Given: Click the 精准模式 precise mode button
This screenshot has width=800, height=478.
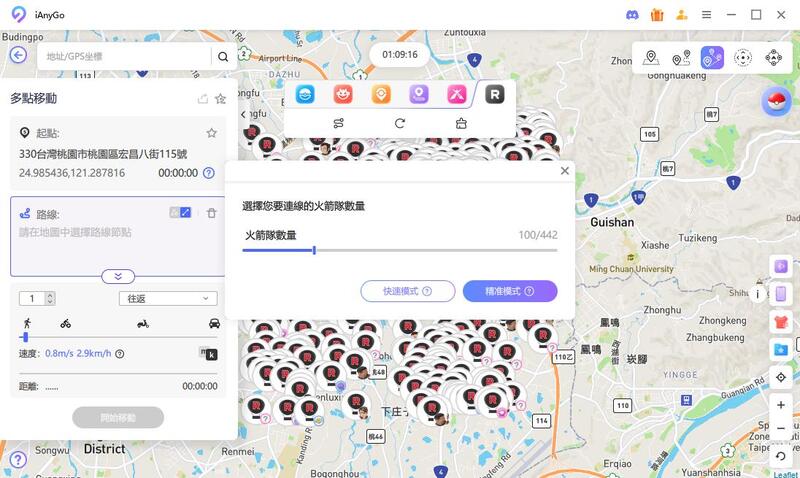Looking at the screenshot, I should coord(509,291).
